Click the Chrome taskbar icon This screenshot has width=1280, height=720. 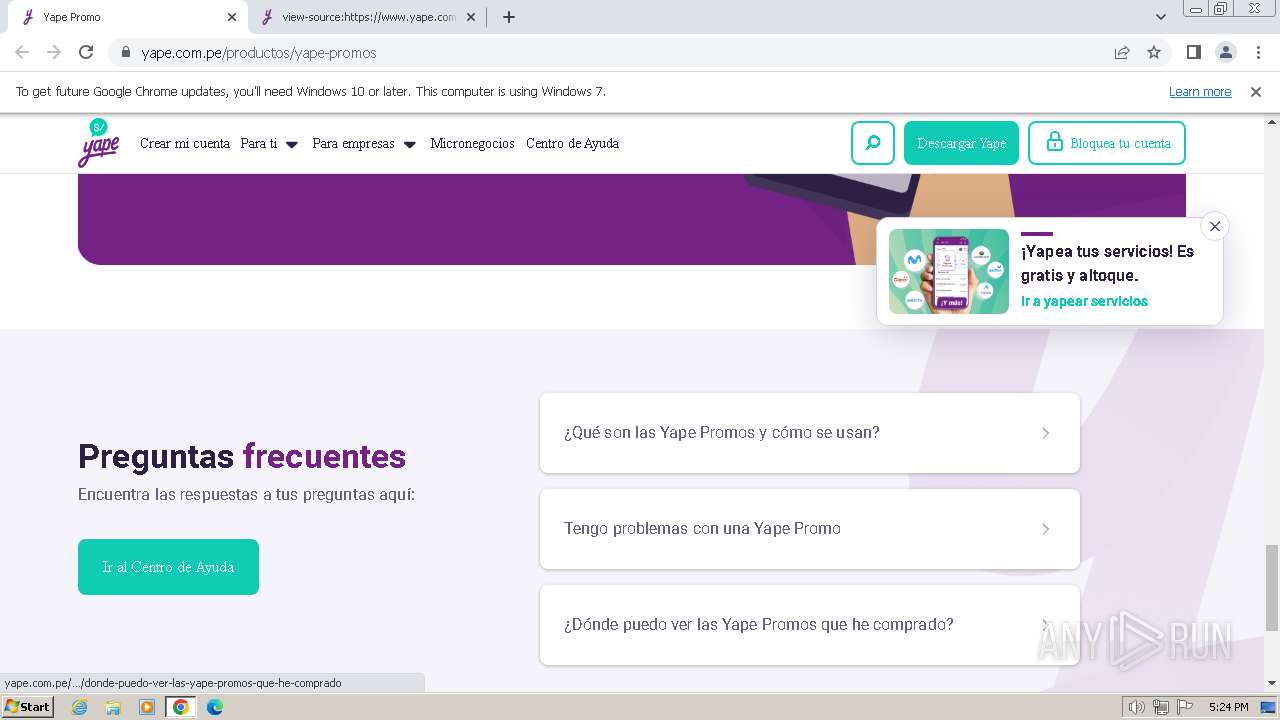click(181, 707)
